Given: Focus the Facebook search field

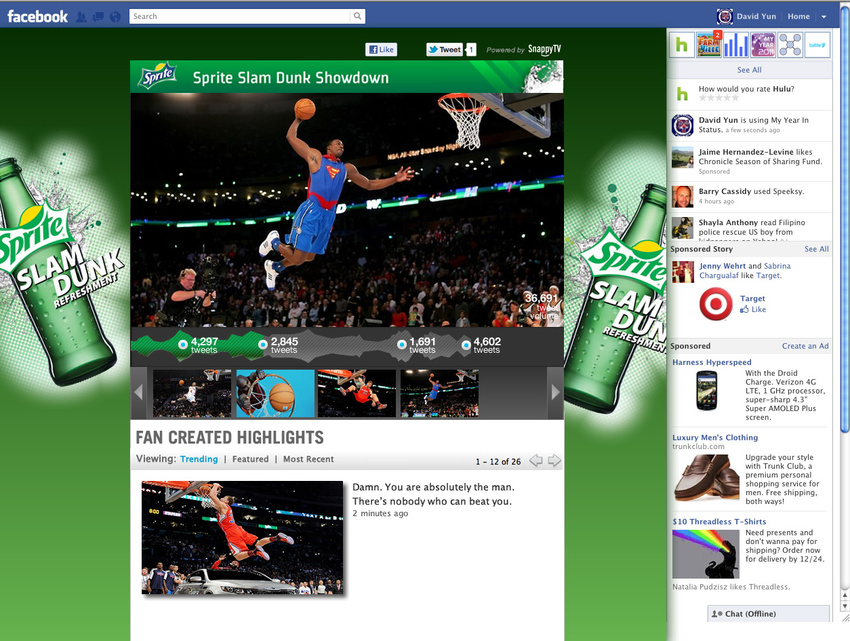Looking at the screenshot, I should click(x=240, y=16).
